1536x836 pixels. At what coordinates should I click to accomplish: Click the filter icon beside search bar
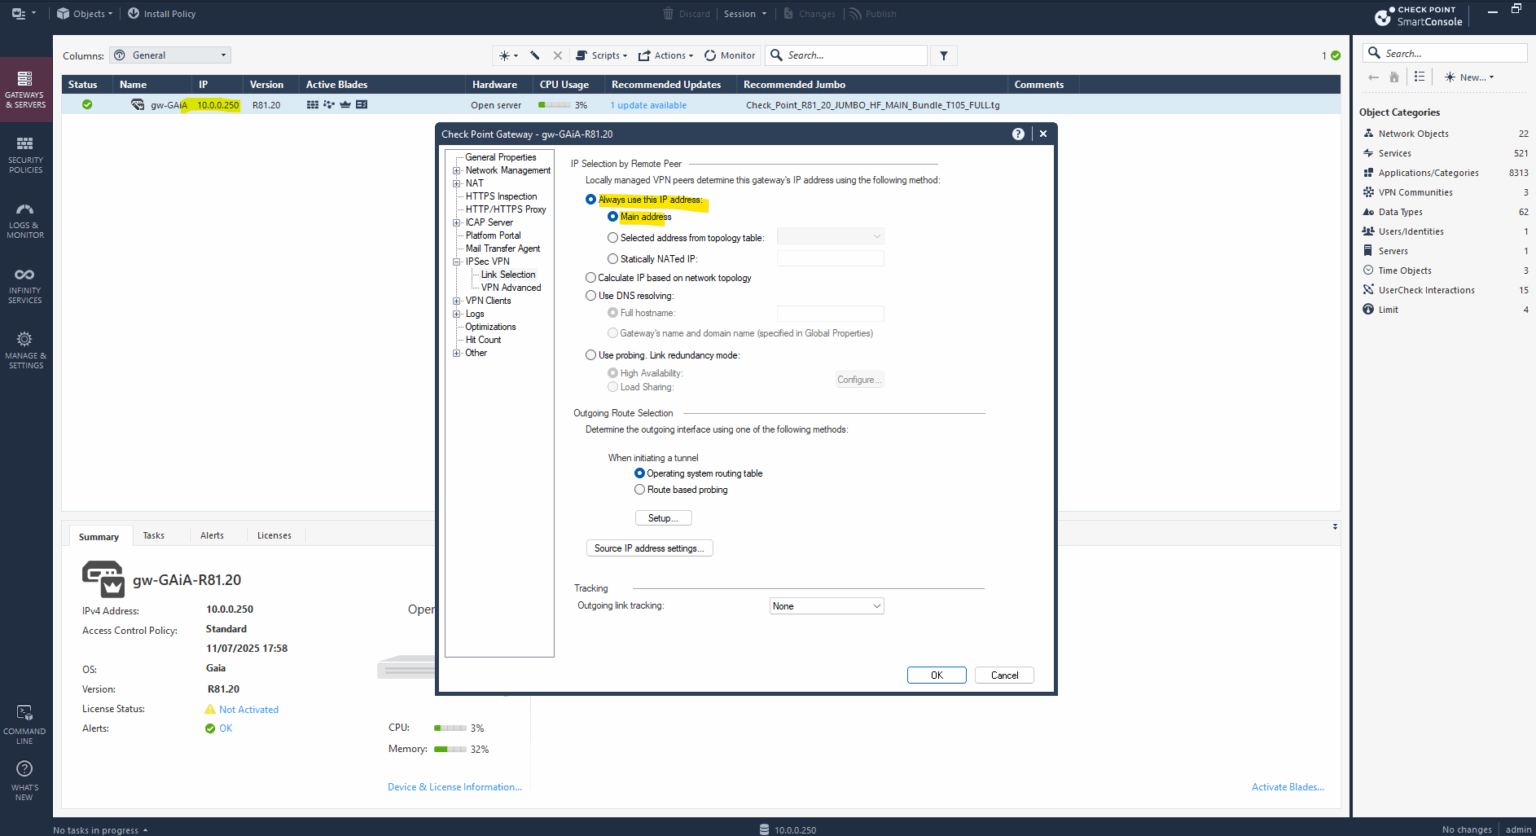click(943, 55)
